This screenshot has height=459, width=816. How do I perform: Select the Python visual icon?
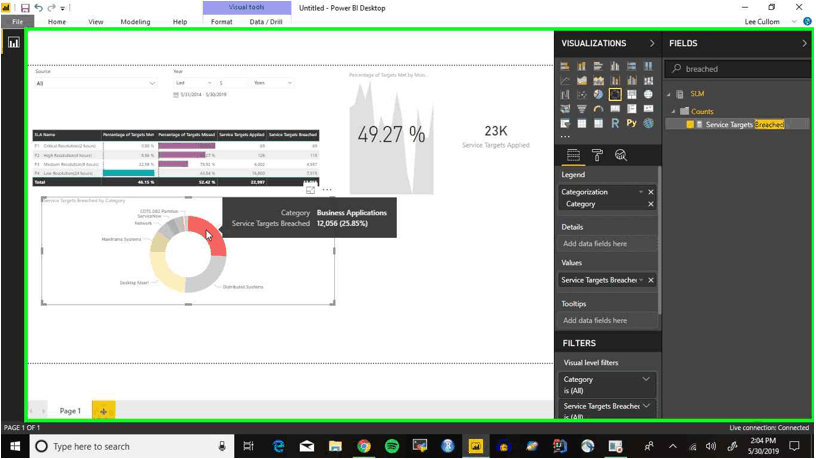click(632, 124)
